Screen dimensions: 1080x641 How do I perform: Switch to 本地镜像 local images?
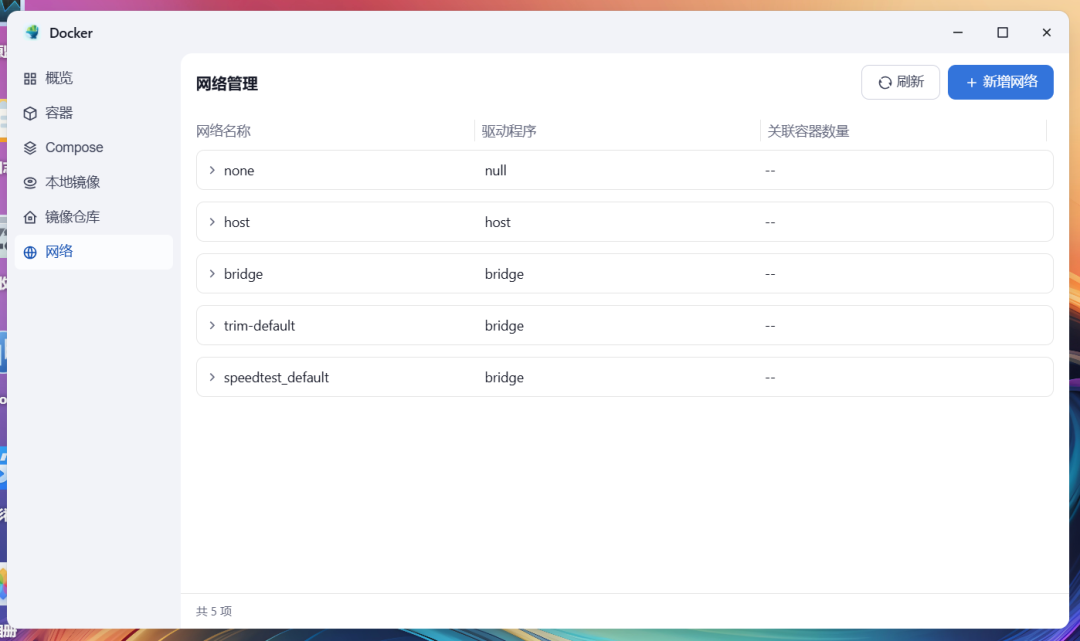tap(94, 182)
